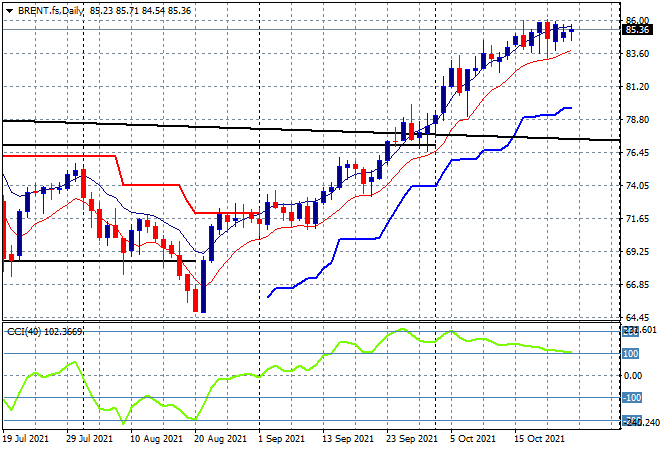This screenshot has height=450, width=660.
Task: Click the 76.45 price axis label
Action: pyautogui.click(x=637, y=152)
